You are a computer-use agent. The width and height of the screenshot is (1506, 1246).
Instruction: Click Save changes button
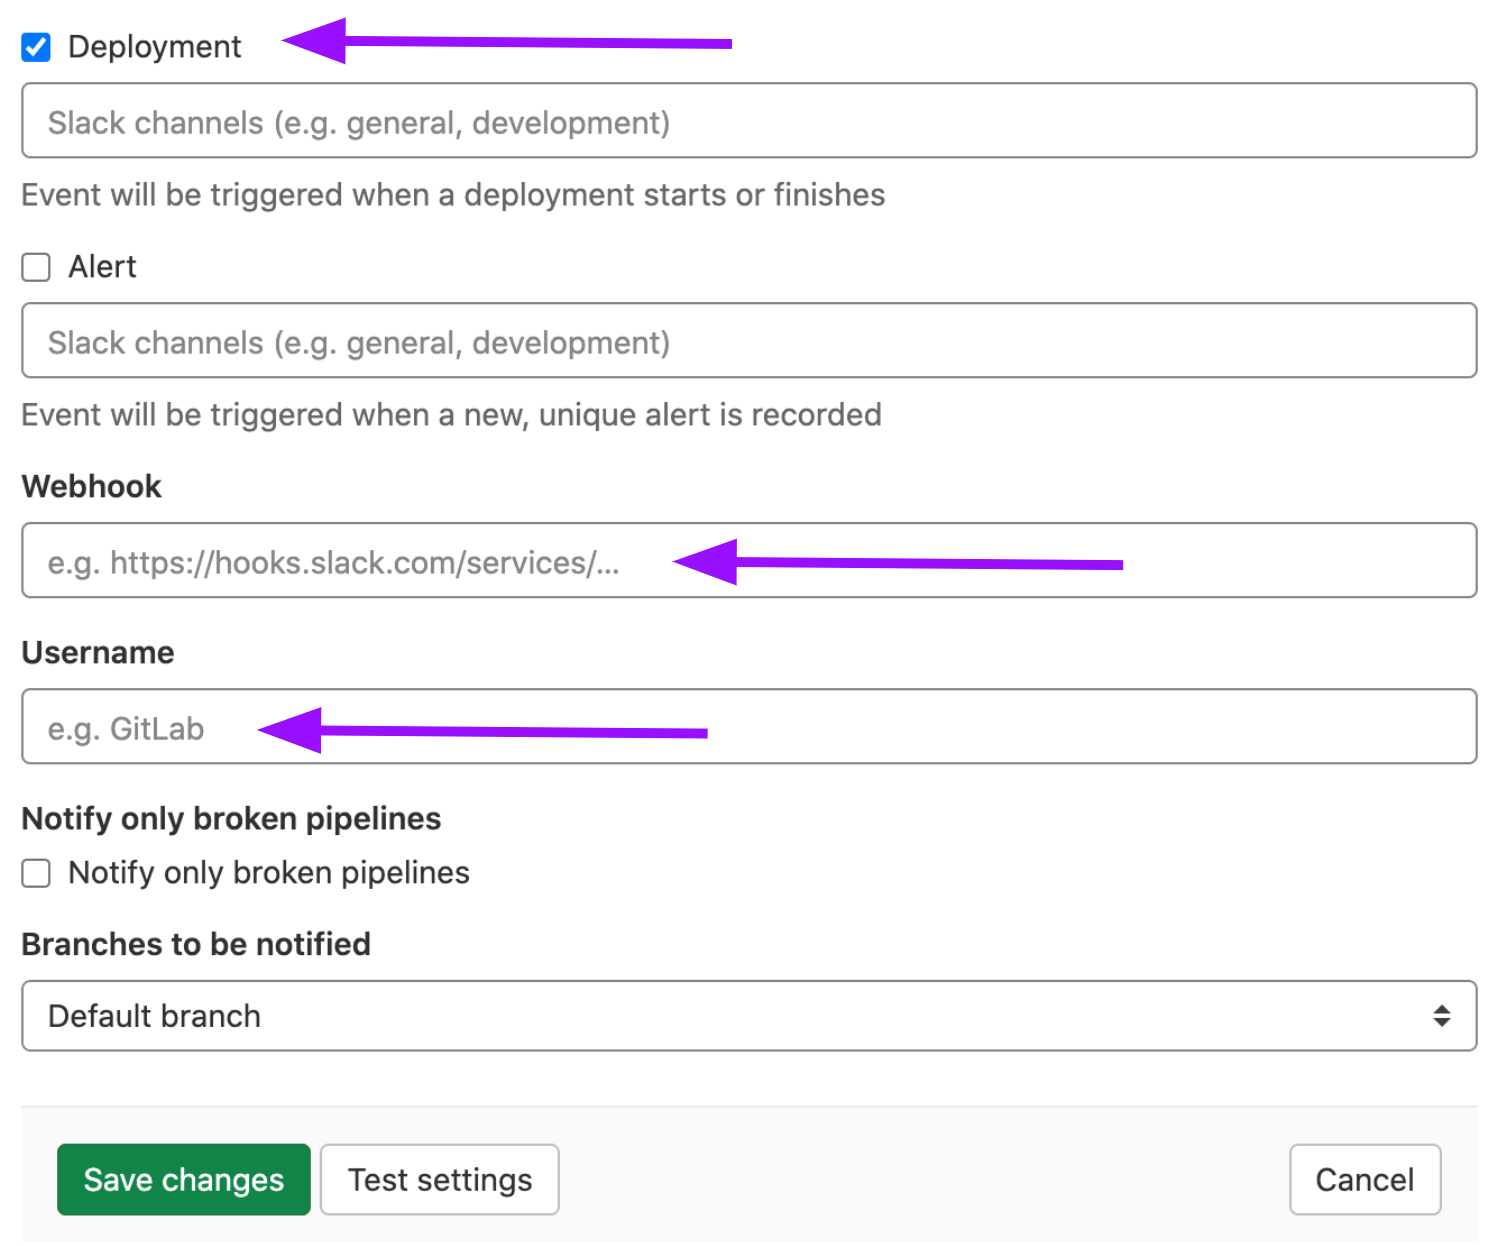184,1180
